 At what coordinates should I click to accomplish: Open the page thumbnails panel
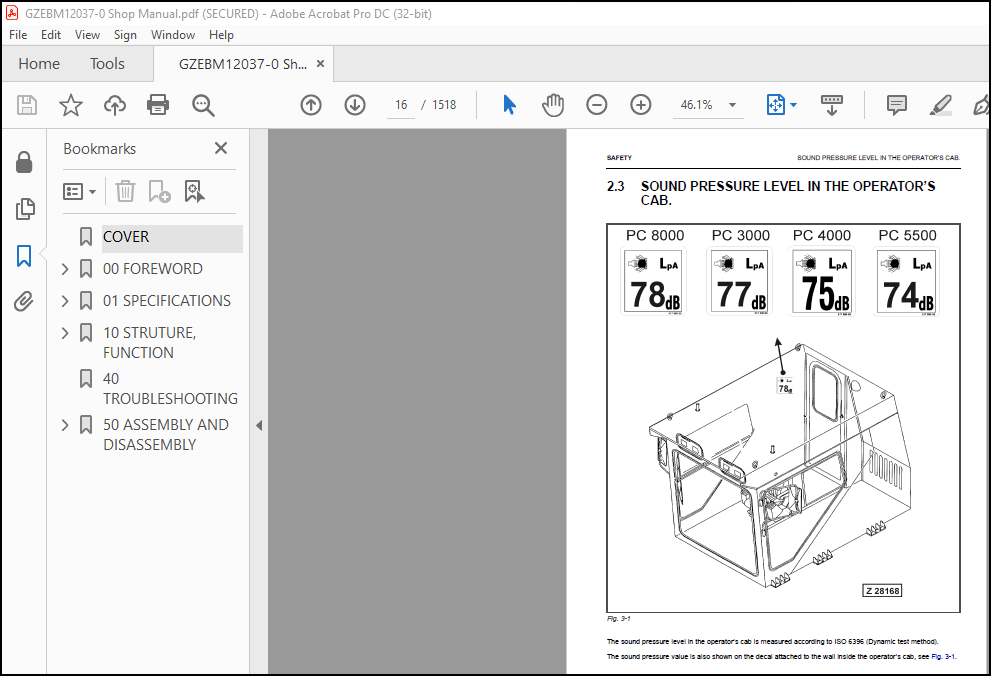pyautogui.click(x=25, y=209)
